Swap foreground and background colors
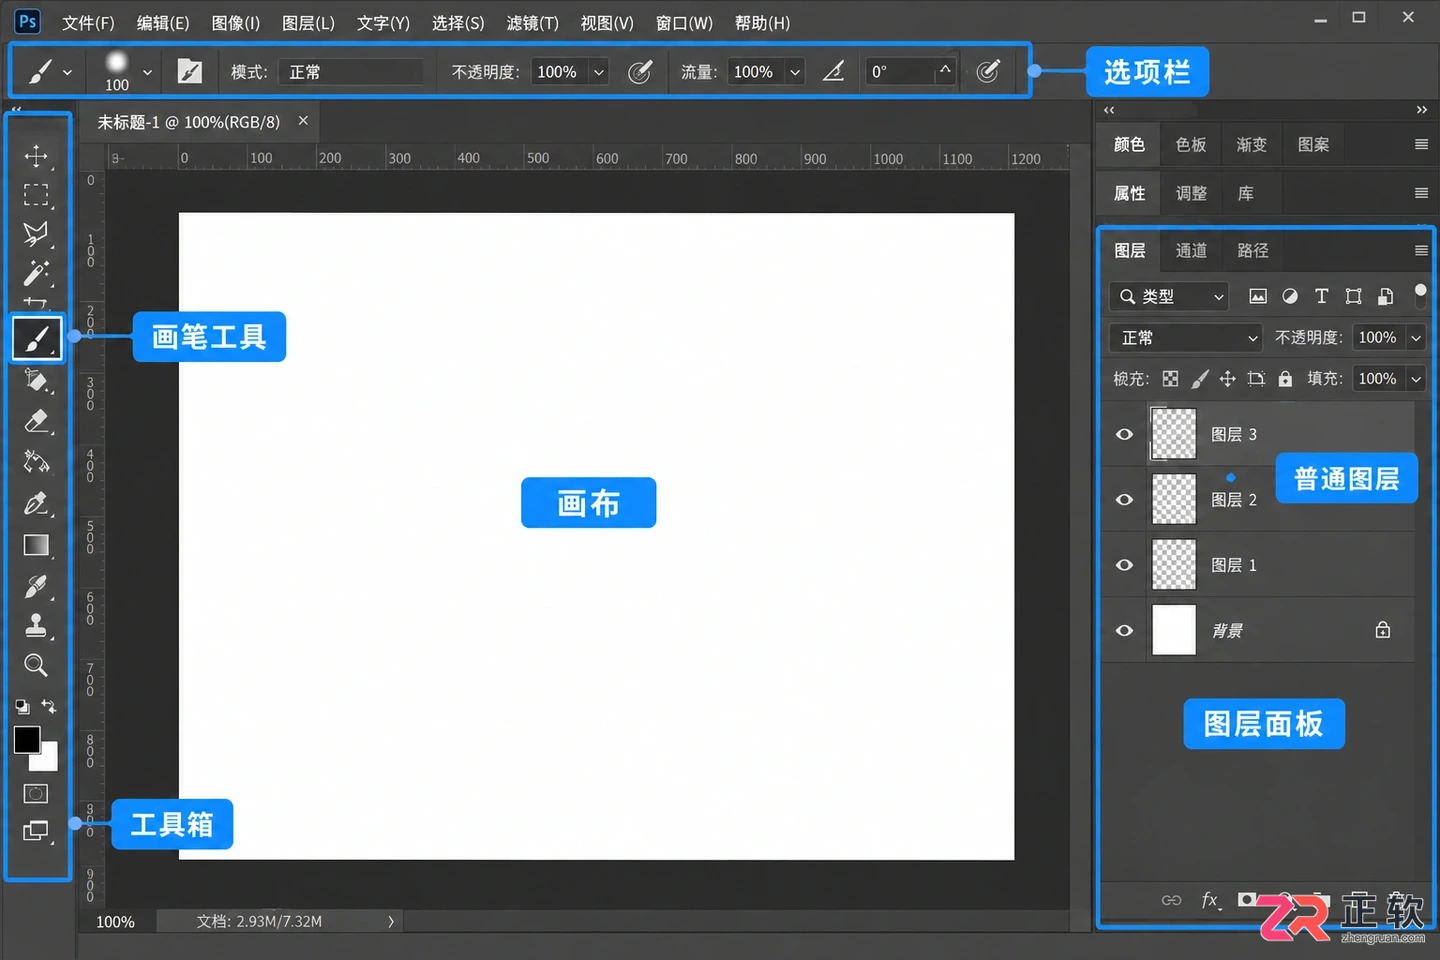1440x960 pixels. [x=49, y=706]
